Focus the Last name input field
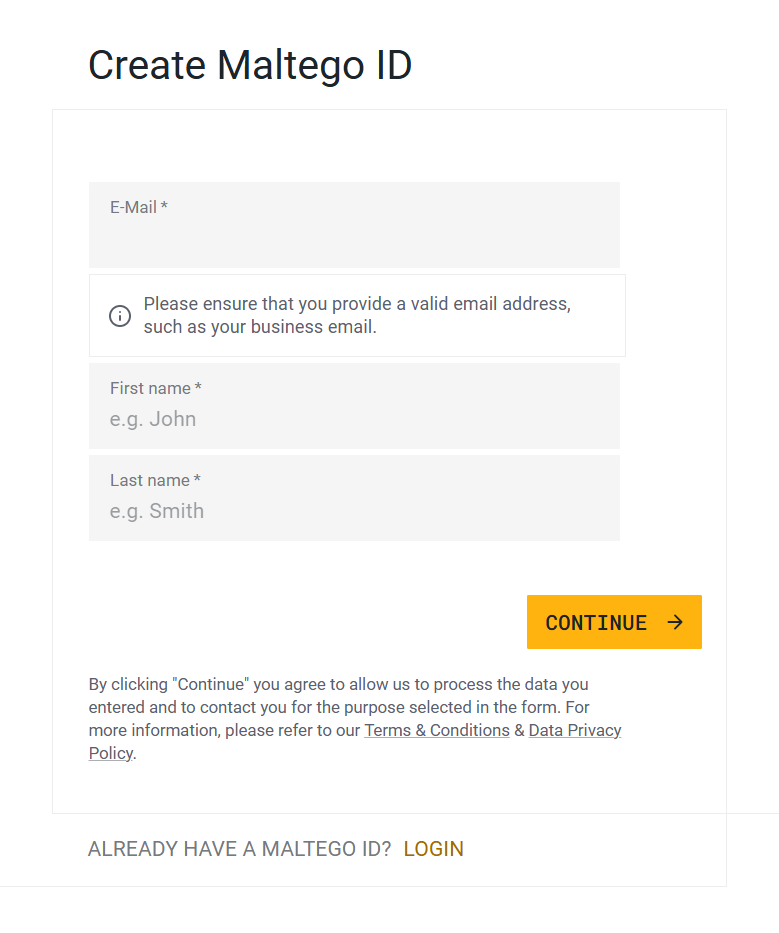The height and width of the screenshot is (933, 779). coord(354,498)
